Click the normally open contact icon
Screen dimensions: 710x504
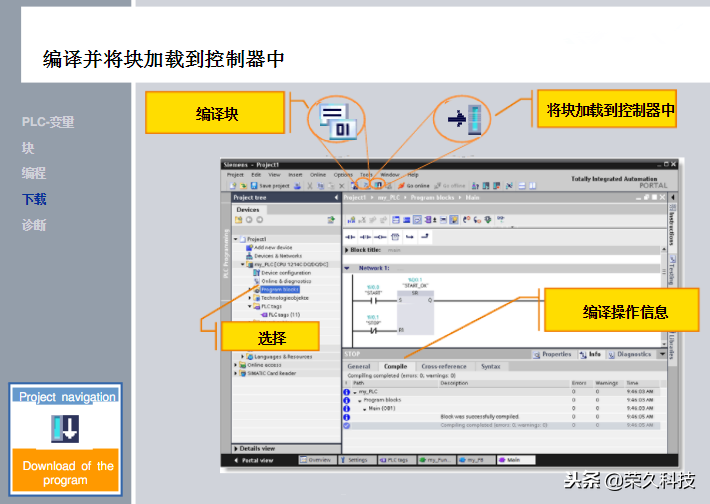pyautogui.click(x=350, y=237)
